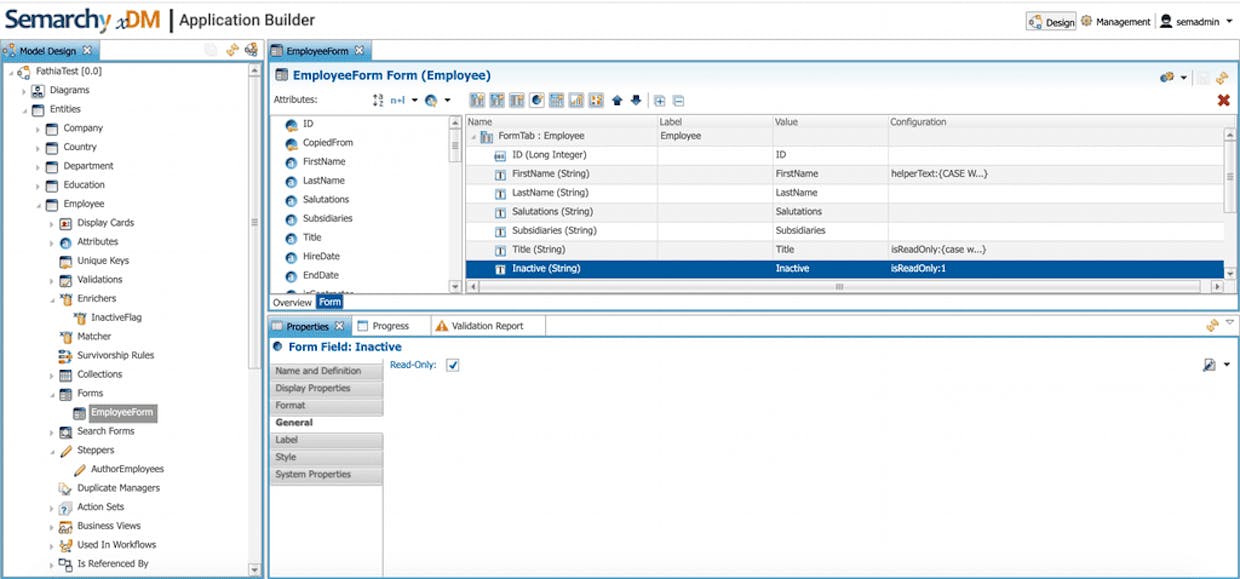Screen dimensions: 1240x579
Task: Select the Form tab at editor bottom
Action: pyautogui.click(x=330, y=302)
